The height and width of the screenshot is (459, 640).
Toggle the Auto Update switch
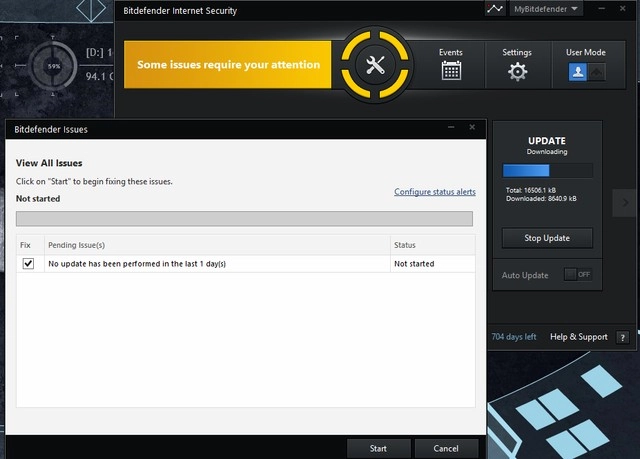coord(578,275)
